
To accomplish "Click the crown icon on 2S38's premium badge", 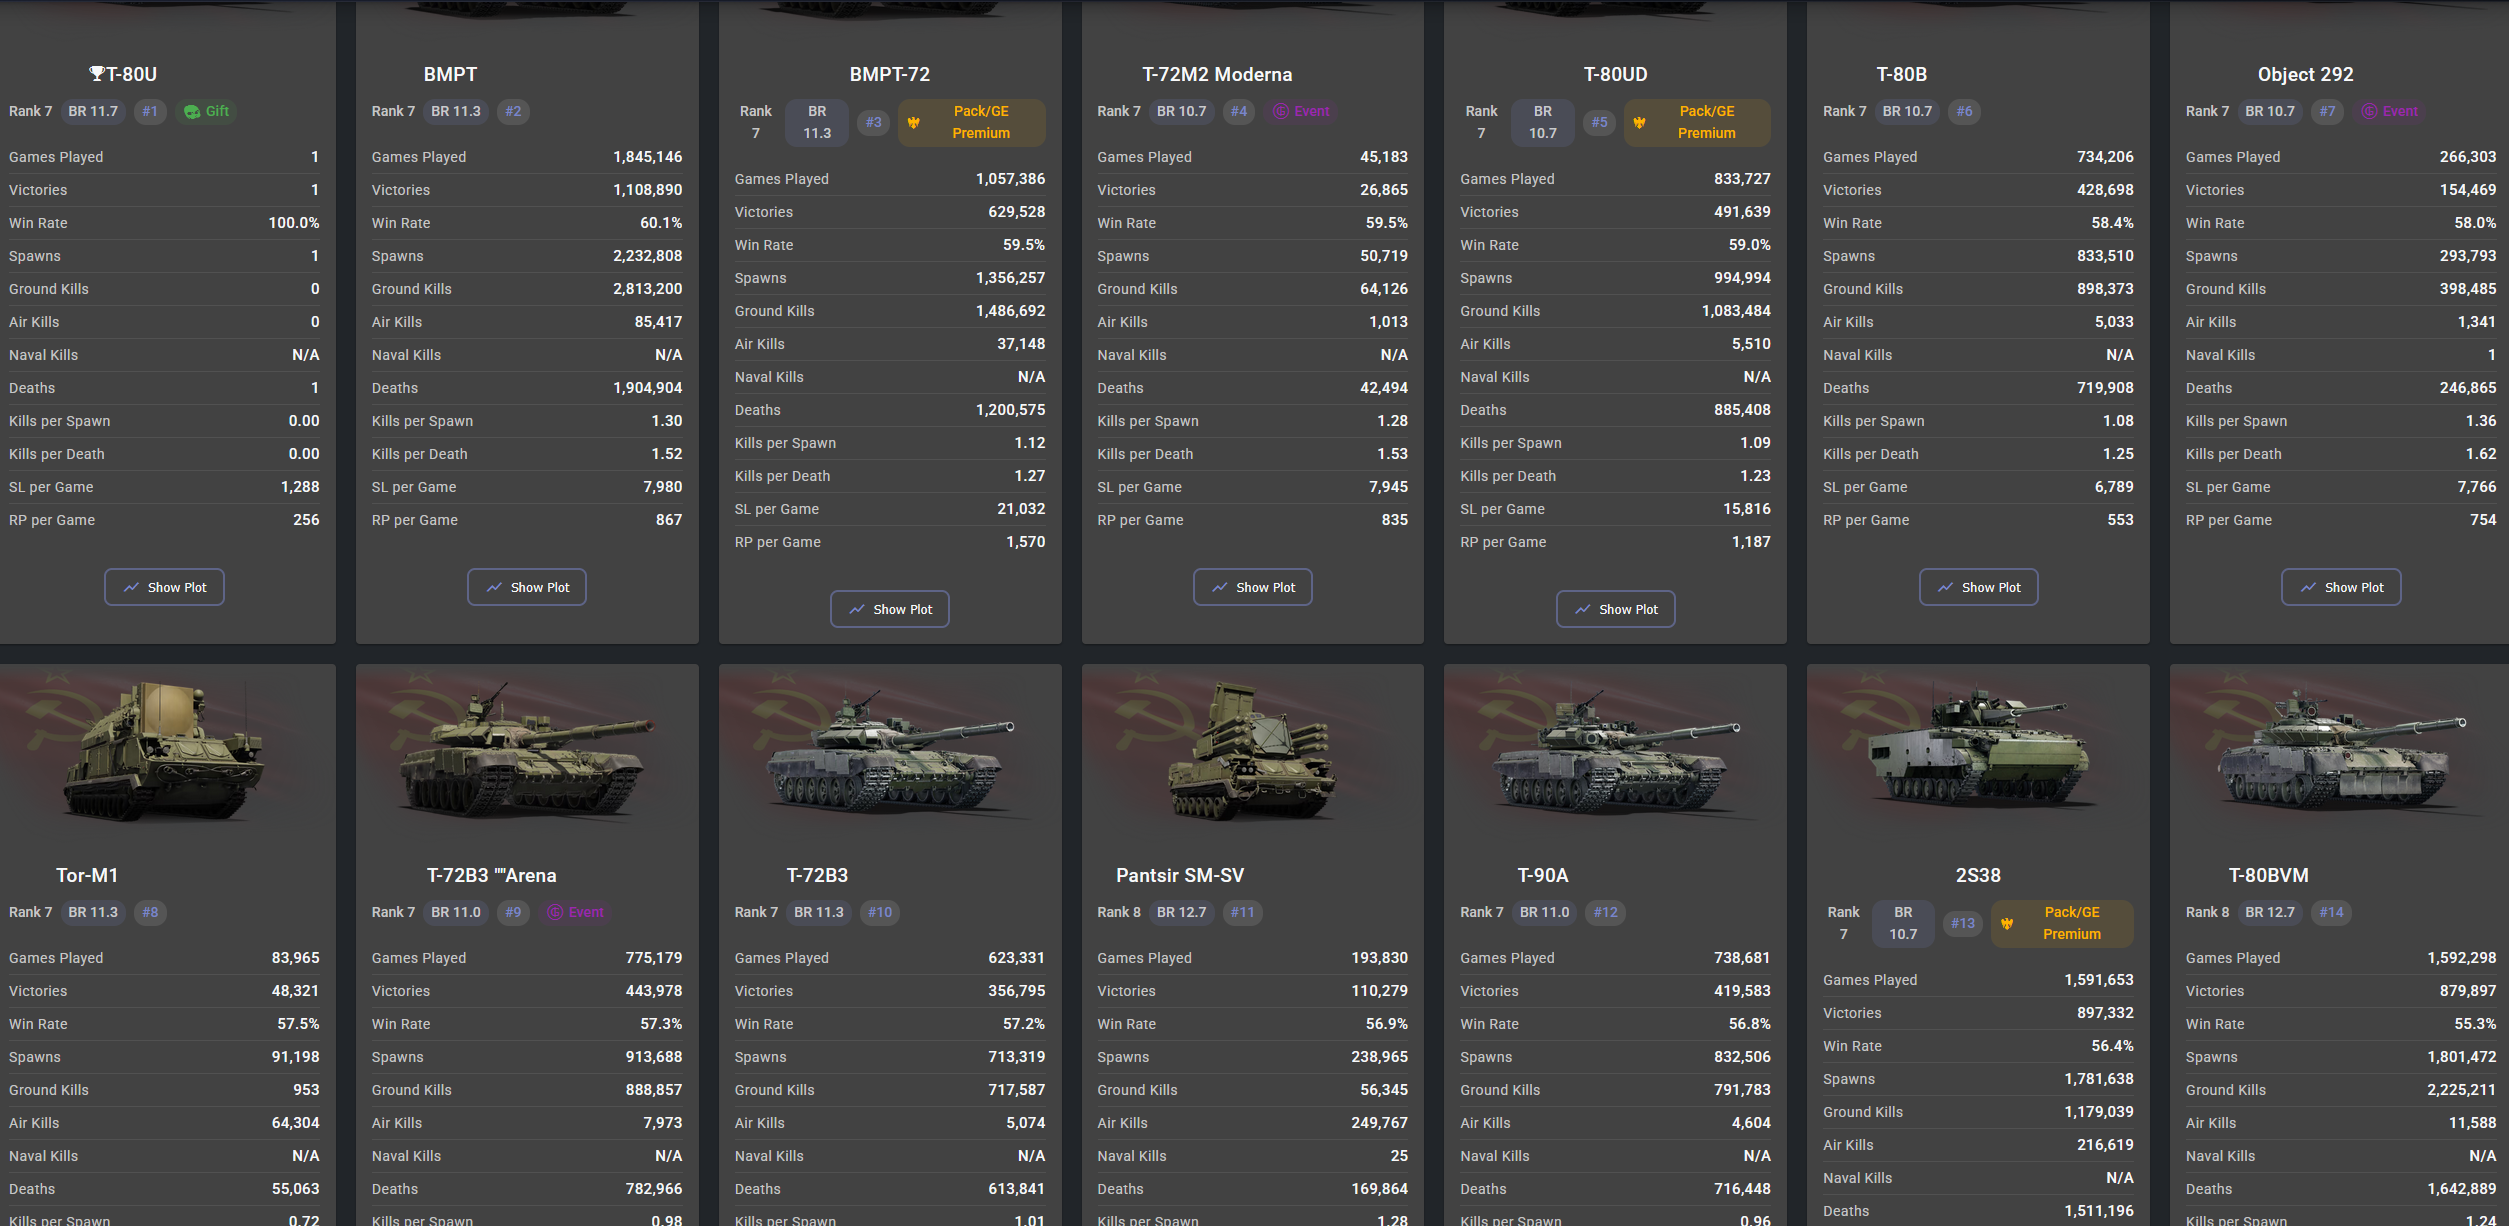I will pos(2007,923).
